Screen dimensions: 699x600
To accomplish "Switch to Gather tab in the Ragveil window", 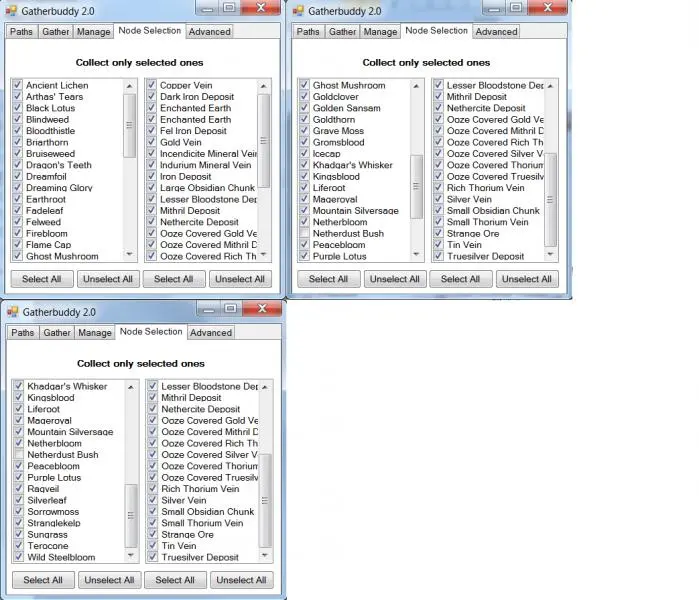I will 57,333.
